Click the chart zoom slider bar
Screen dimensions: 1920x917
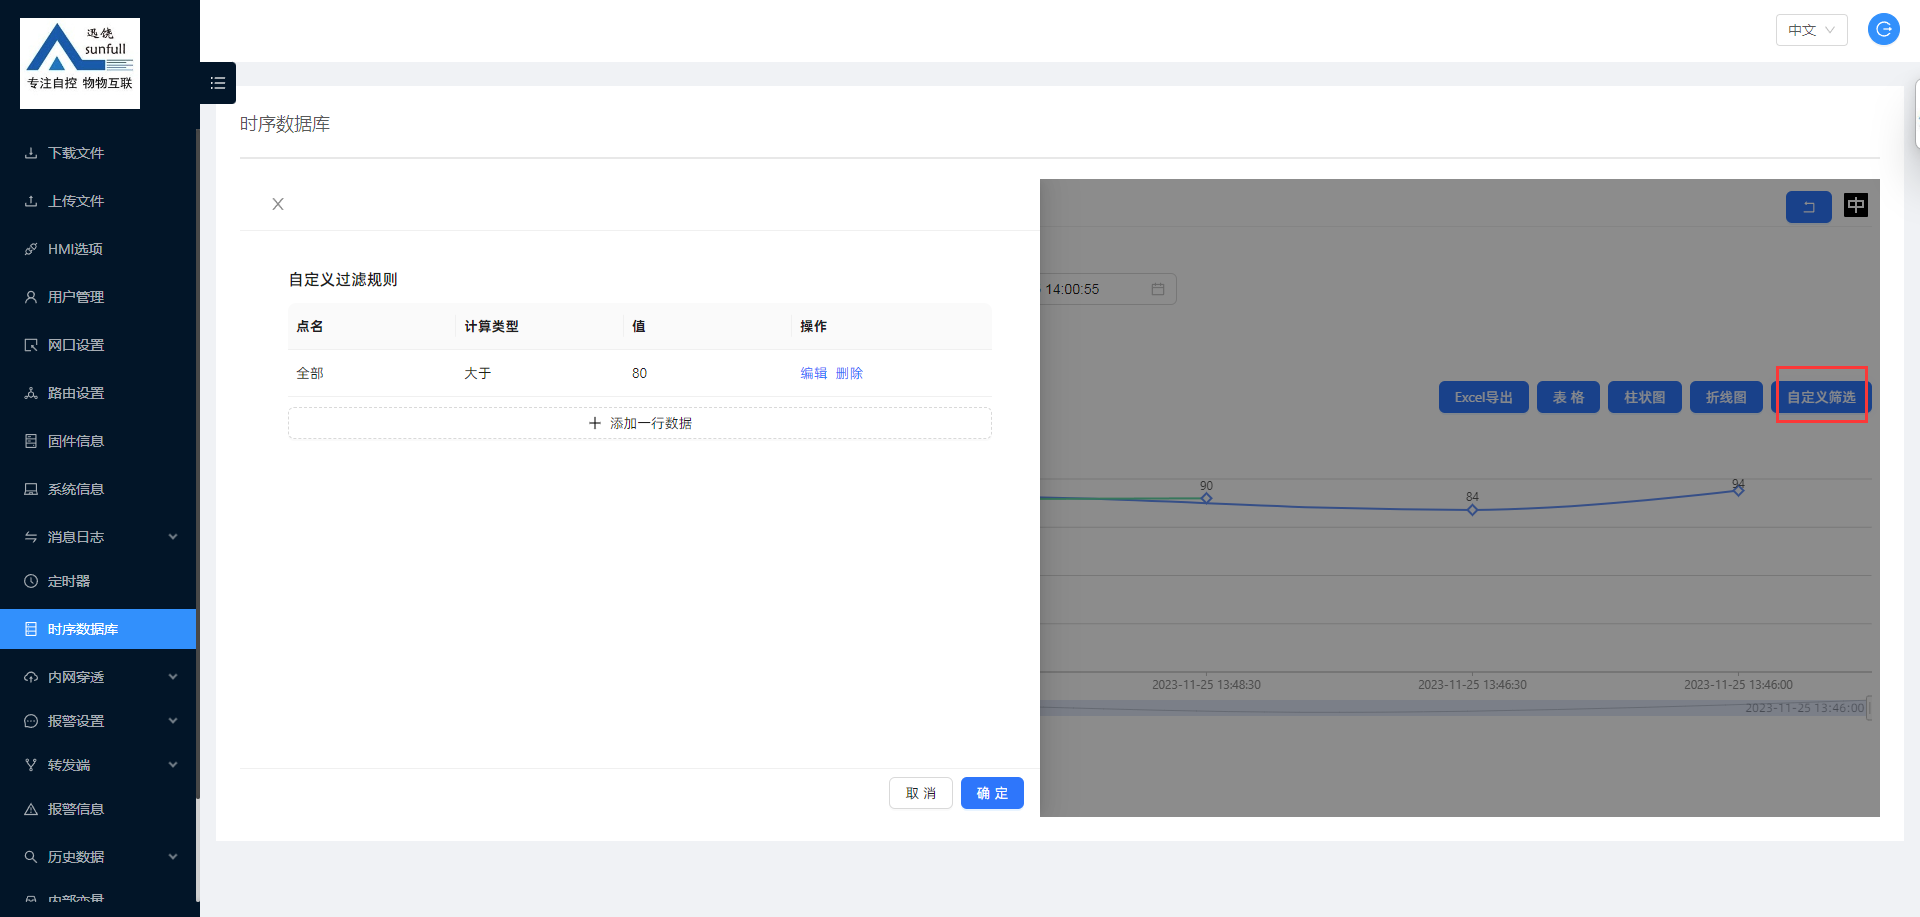pos(1450,708)
